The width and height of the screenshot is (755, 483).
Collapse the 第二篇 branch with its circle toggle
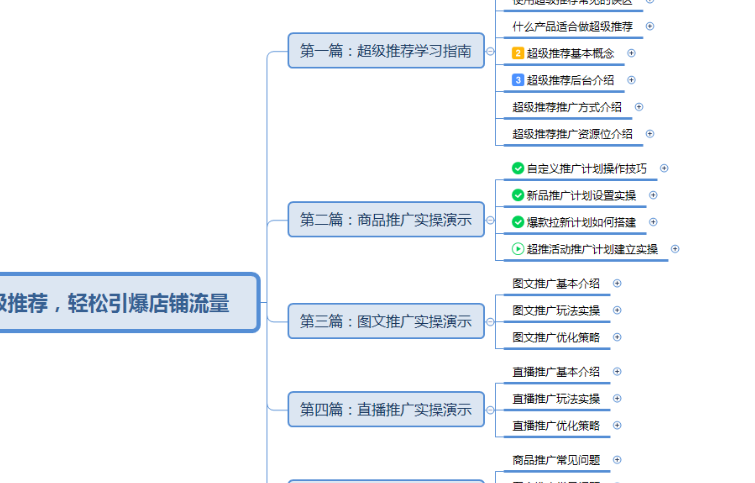pos(490,220)
